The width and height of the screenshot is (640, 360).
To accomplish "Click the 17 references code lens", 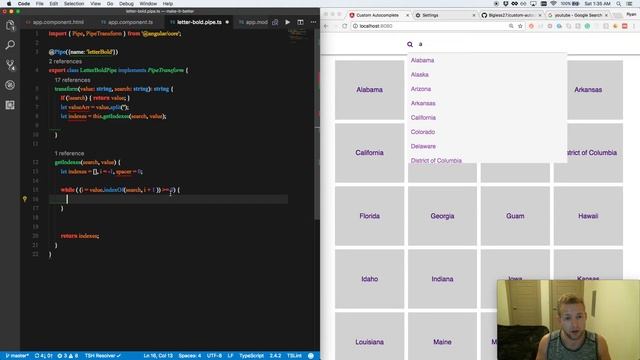I will [72, 80].
